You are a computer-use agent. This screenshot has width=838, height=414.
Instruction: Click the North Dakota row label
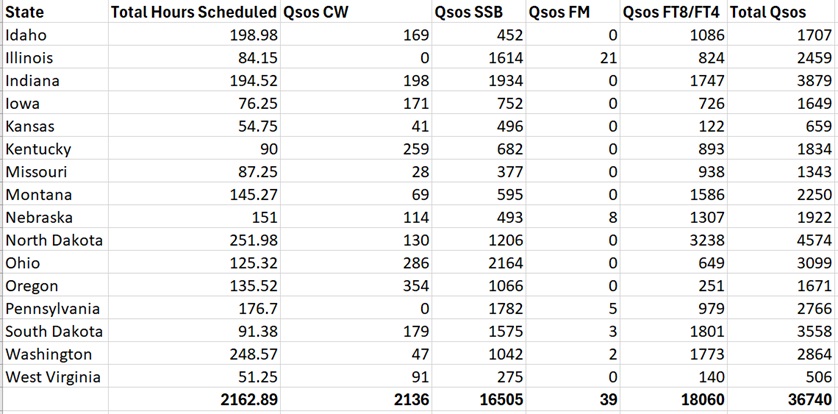(x=54, y=240)
